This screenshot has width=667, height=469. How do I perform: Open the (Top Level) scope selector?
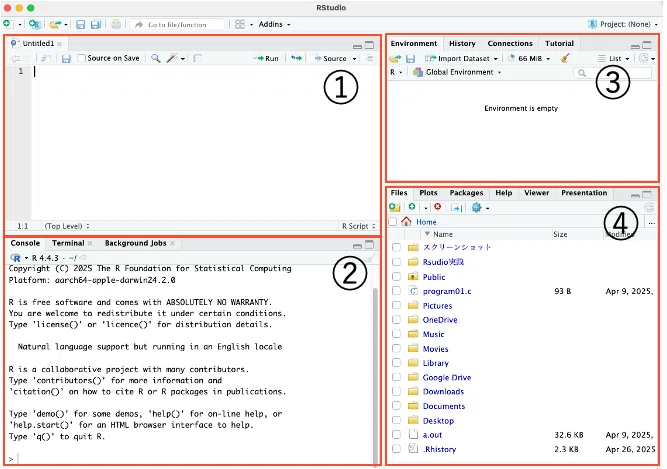tap(67, 226)
